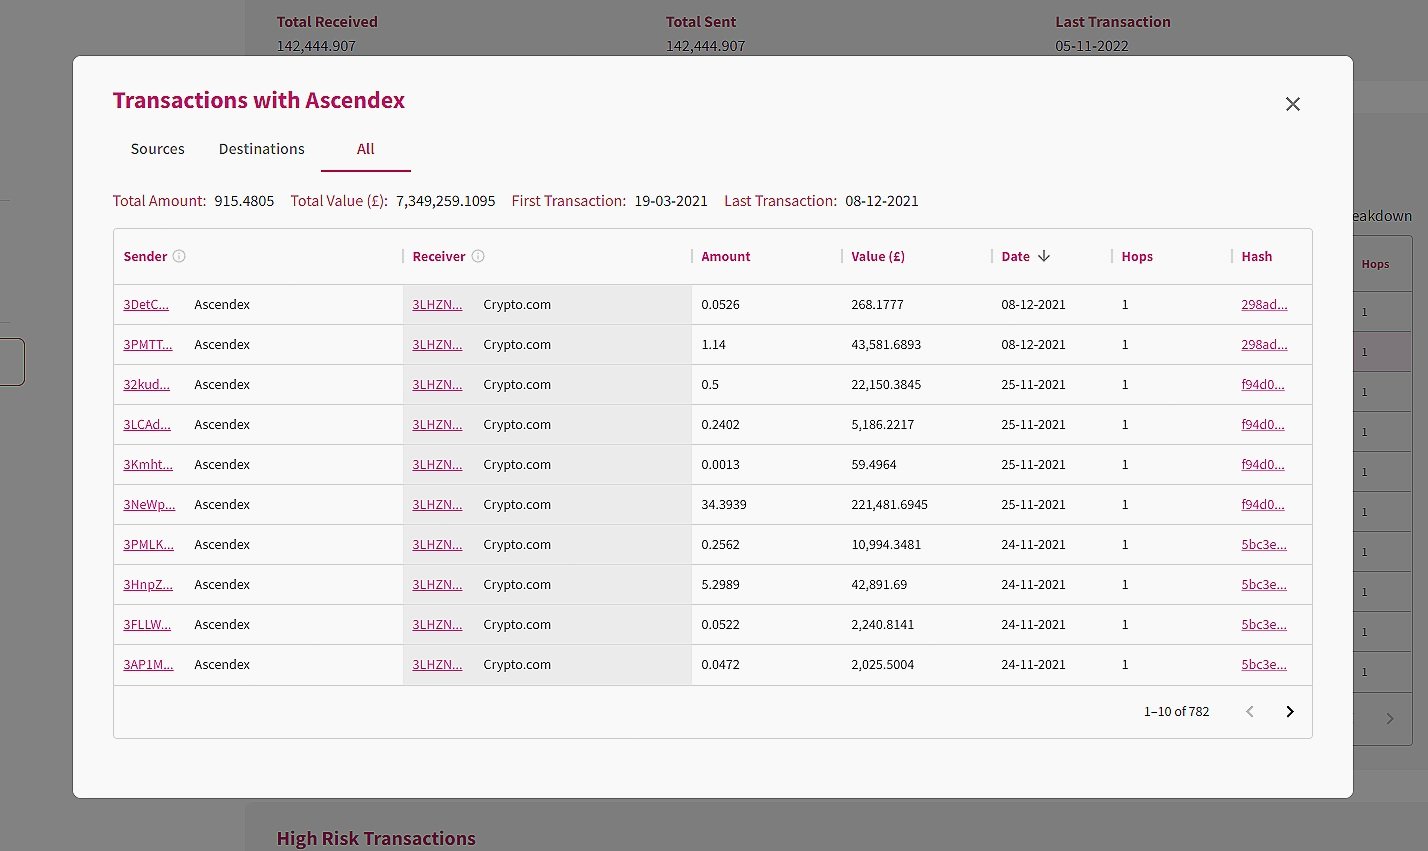The height and width of the screenshot is (851, 1428).
Task: Go to previous page of transactions
Action: coord(1250,712)
